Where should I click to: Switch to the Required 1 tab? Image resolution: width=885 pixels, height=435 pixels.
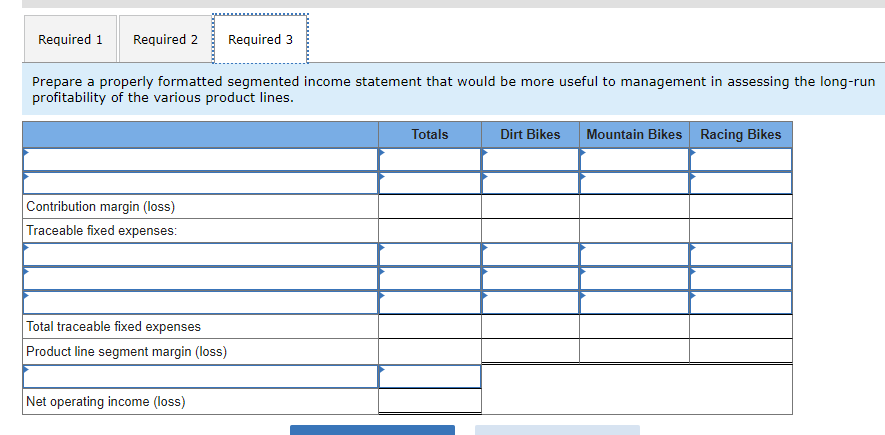coord(71,39)
